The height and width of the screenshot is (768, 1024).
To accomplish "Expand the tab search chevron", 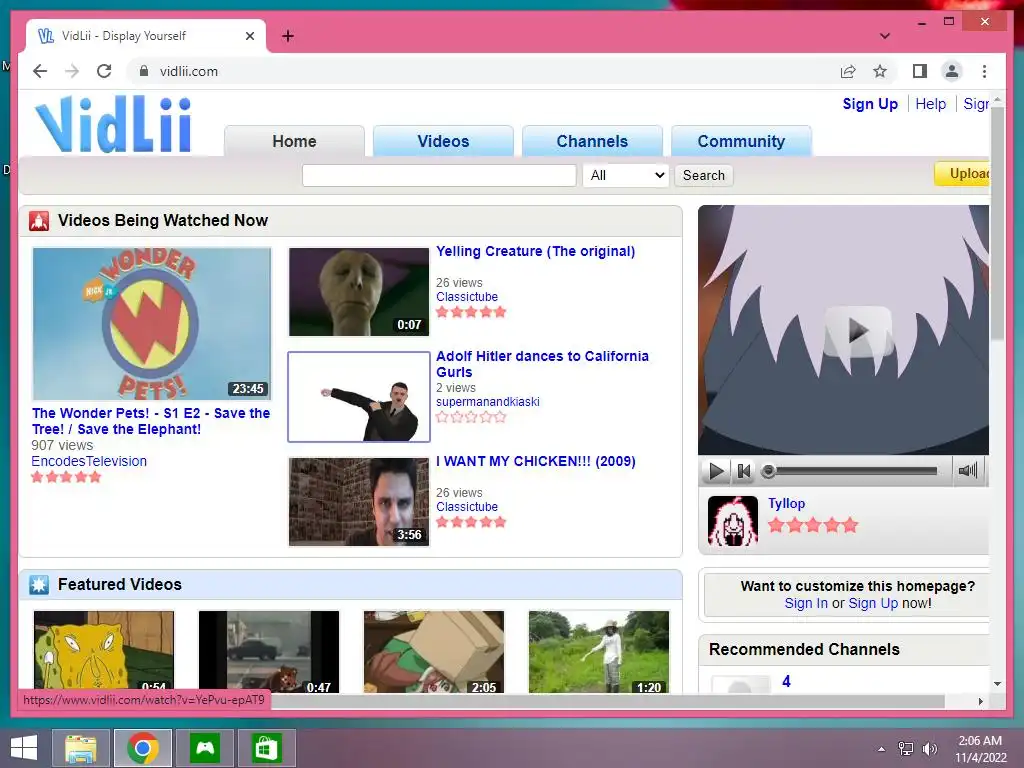I will pos(884,36).
